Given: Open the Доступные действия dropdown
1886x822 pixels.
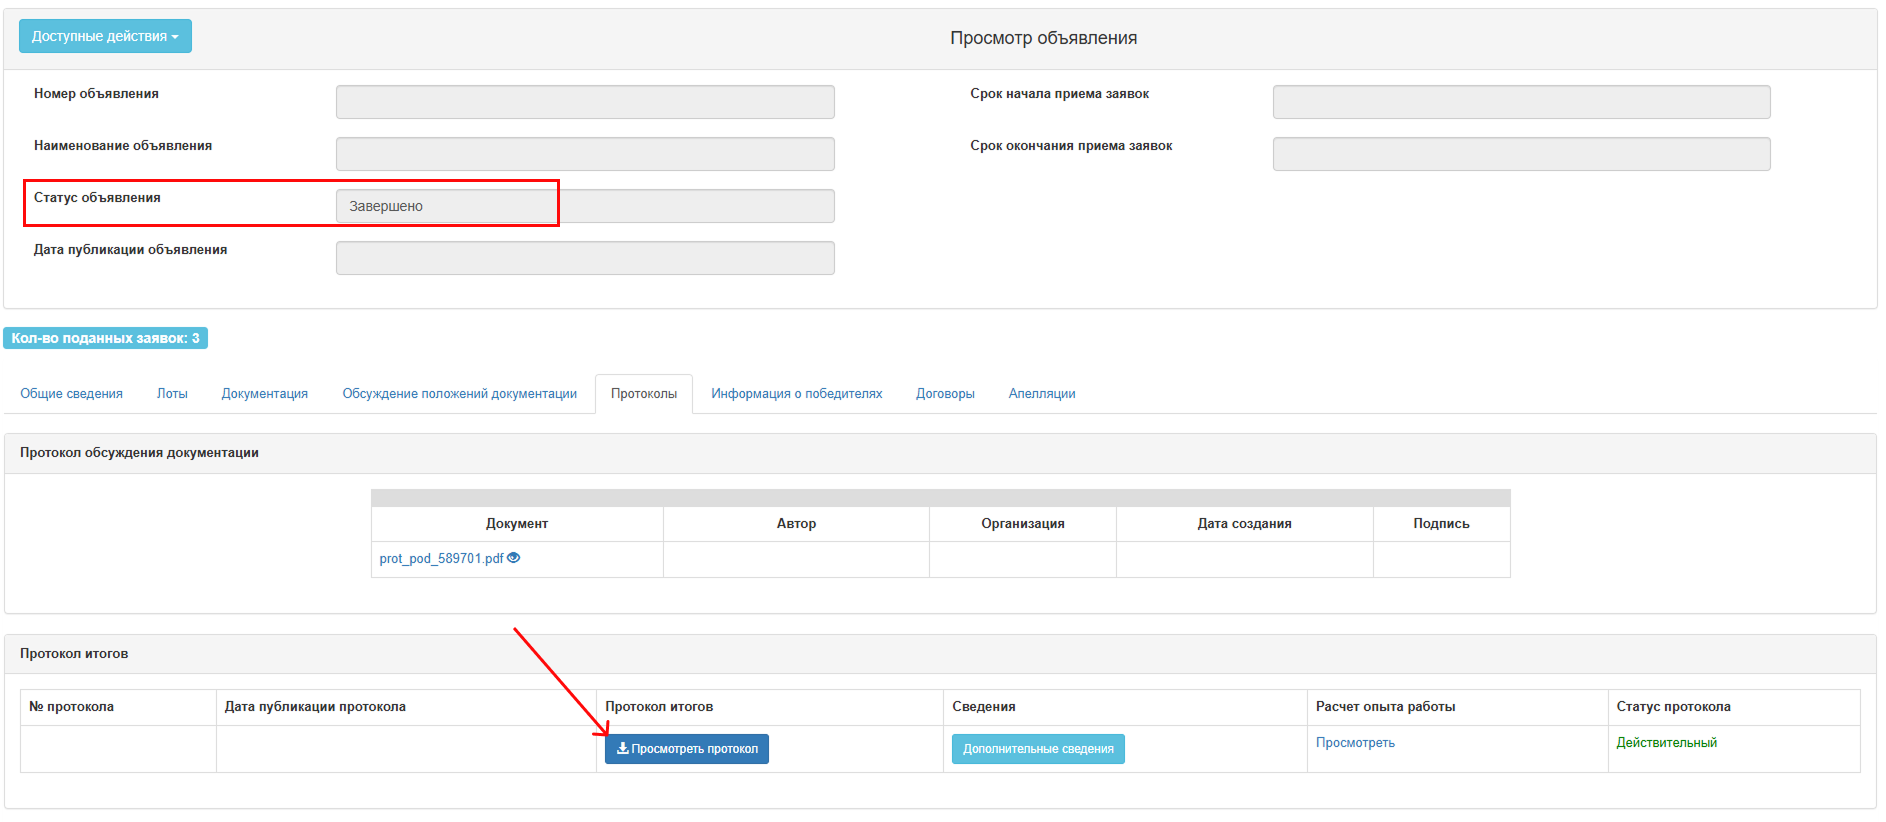Looking at the screenshot, I should coord(105,36).
